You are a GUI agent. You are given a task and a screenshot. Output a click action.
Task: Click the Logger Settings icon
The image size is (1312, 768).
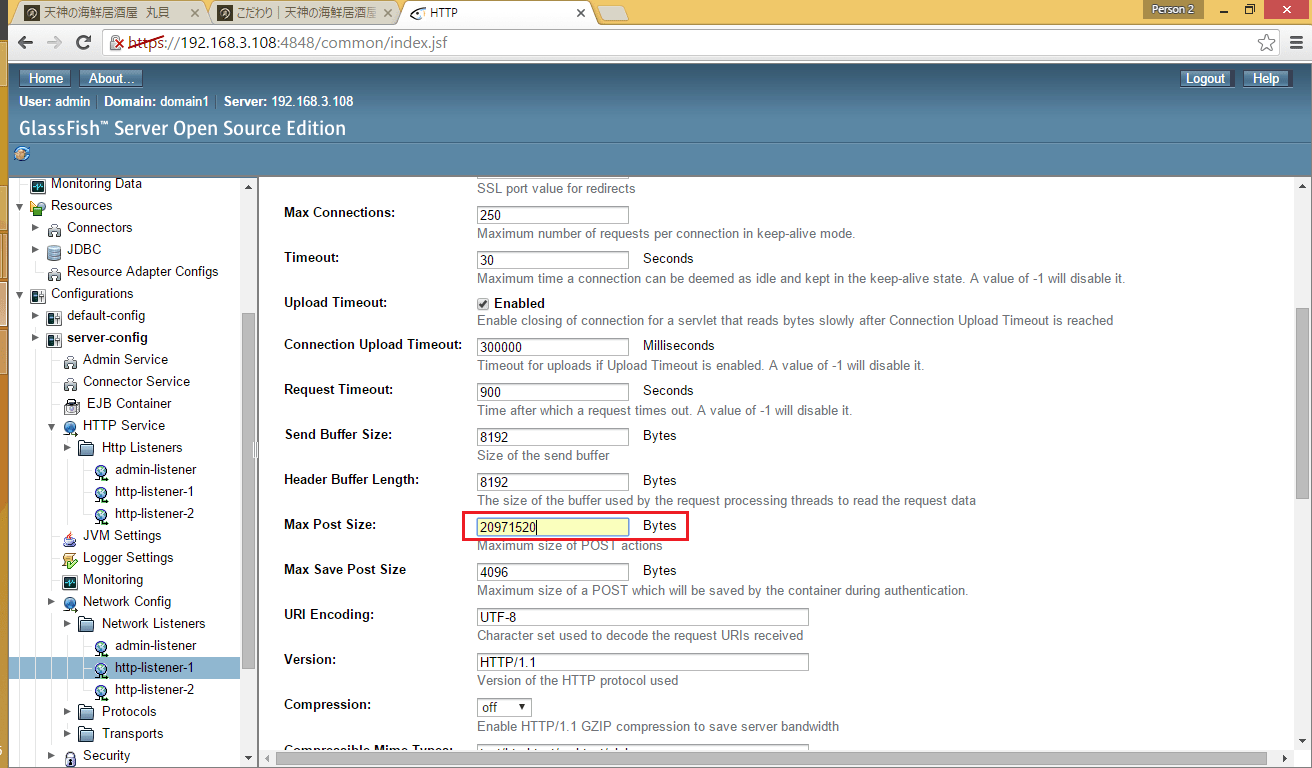point(70,559)
